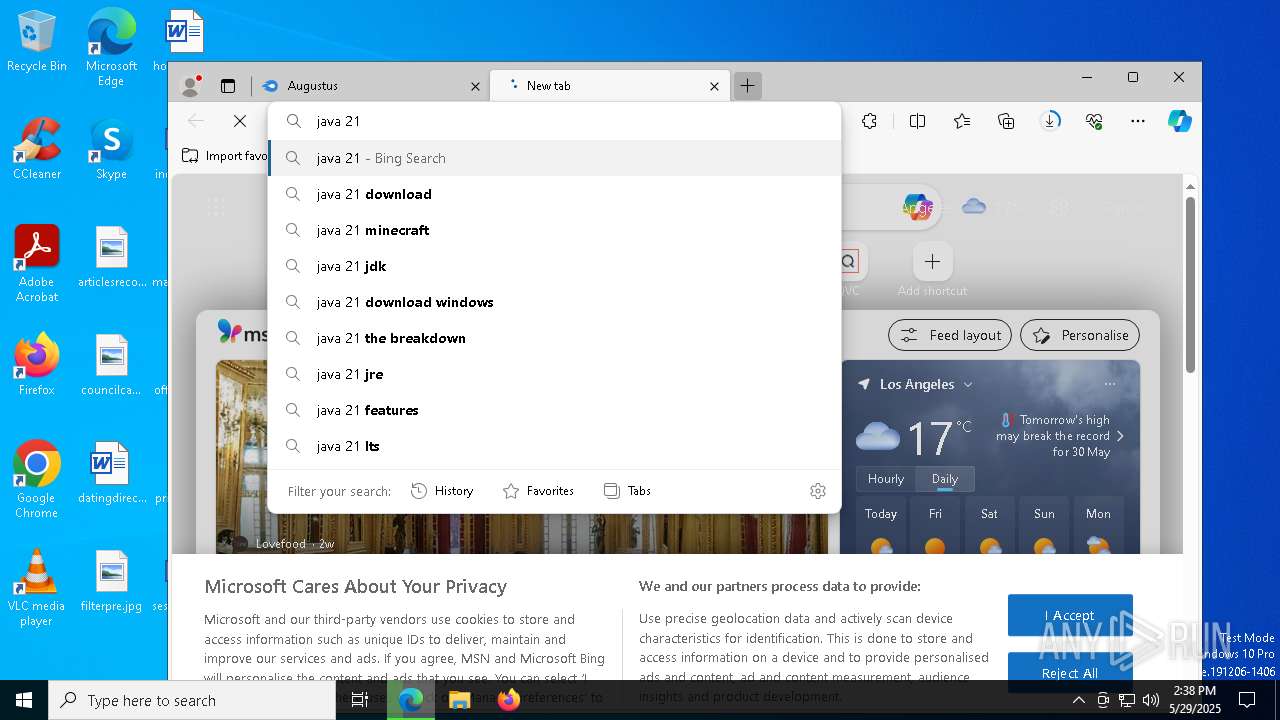Choose suggestion java 21 features
Screen dimensions: 1280x720
click(555, 410)
